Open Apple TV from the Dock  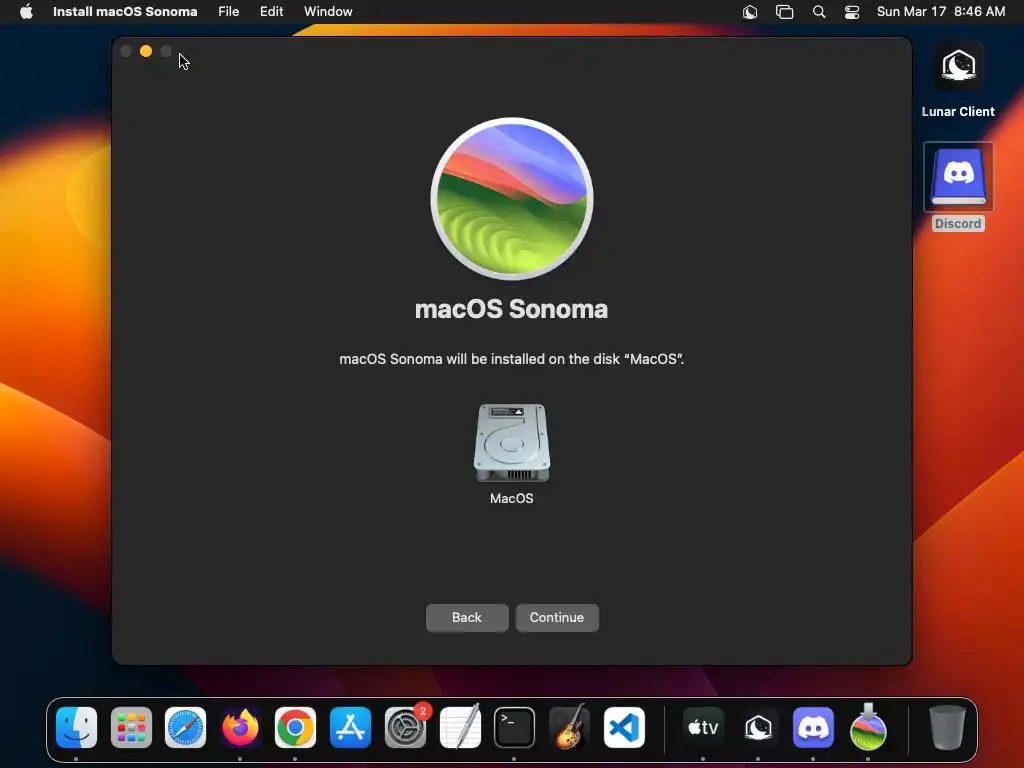703,727
